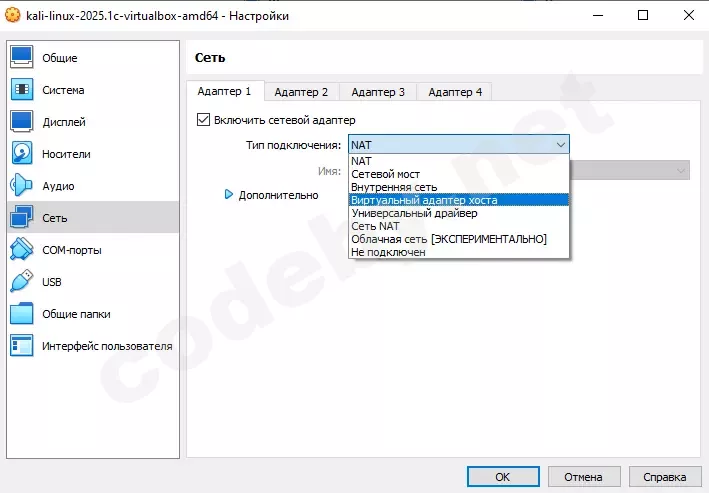Choose Виртуальный адаптер хоста option

(424, 200)
